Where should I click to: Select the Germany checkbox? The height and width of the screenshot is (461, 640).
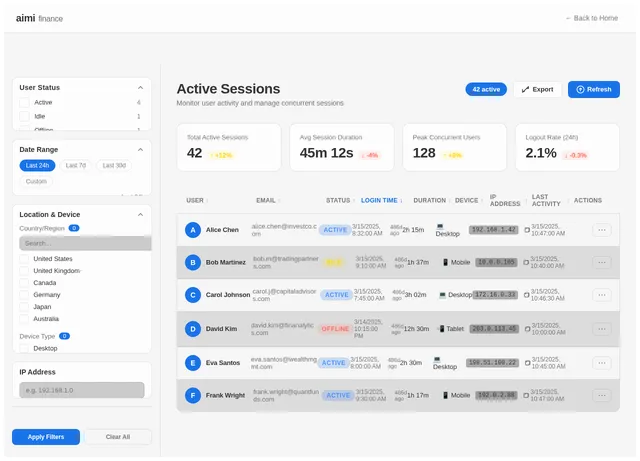tap(24, 295)
